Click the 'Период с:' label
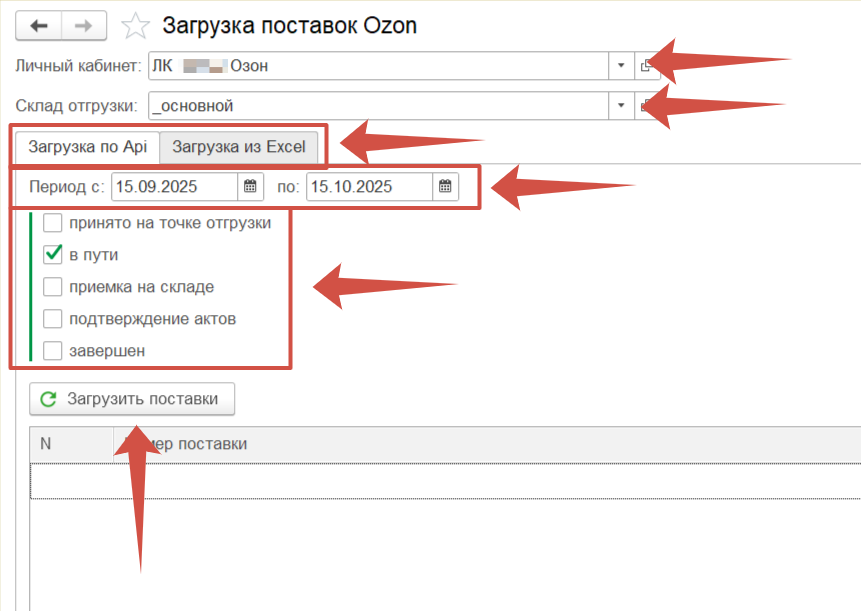867x611 pixels. click(x=66, y=187)
